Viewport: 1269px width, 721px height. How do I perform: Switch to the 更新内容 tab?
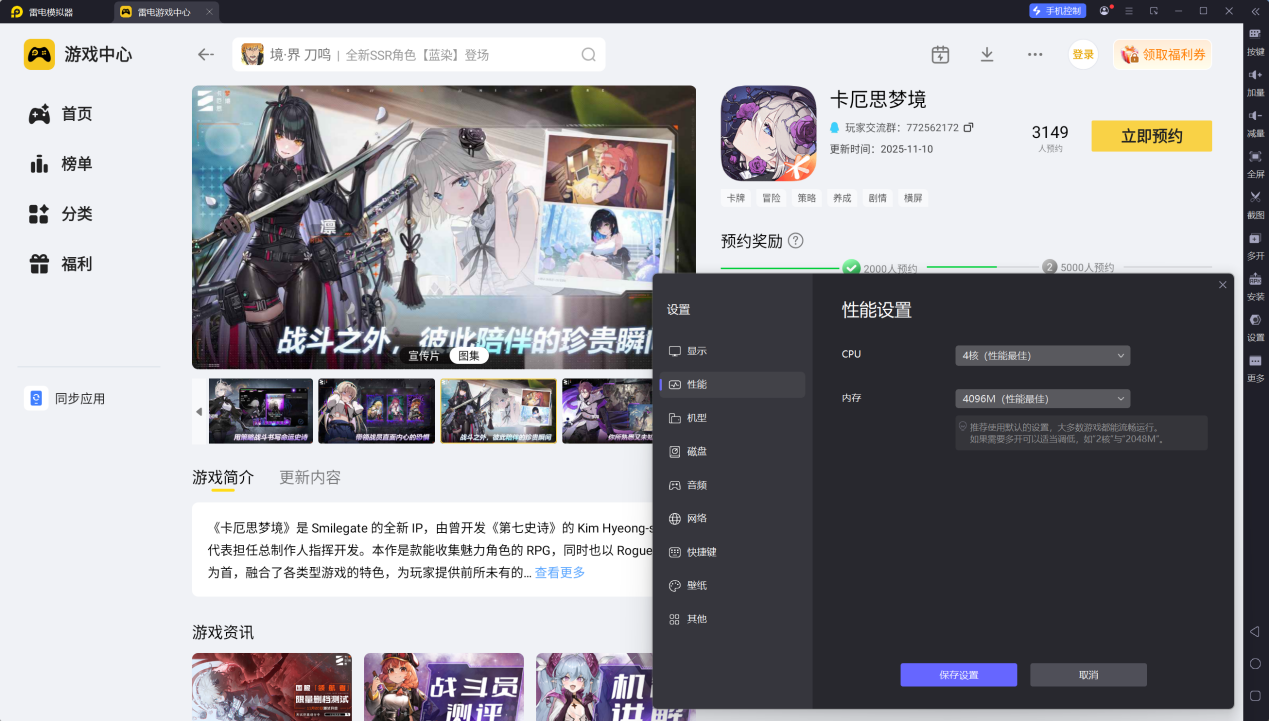[x=310, y=477]
